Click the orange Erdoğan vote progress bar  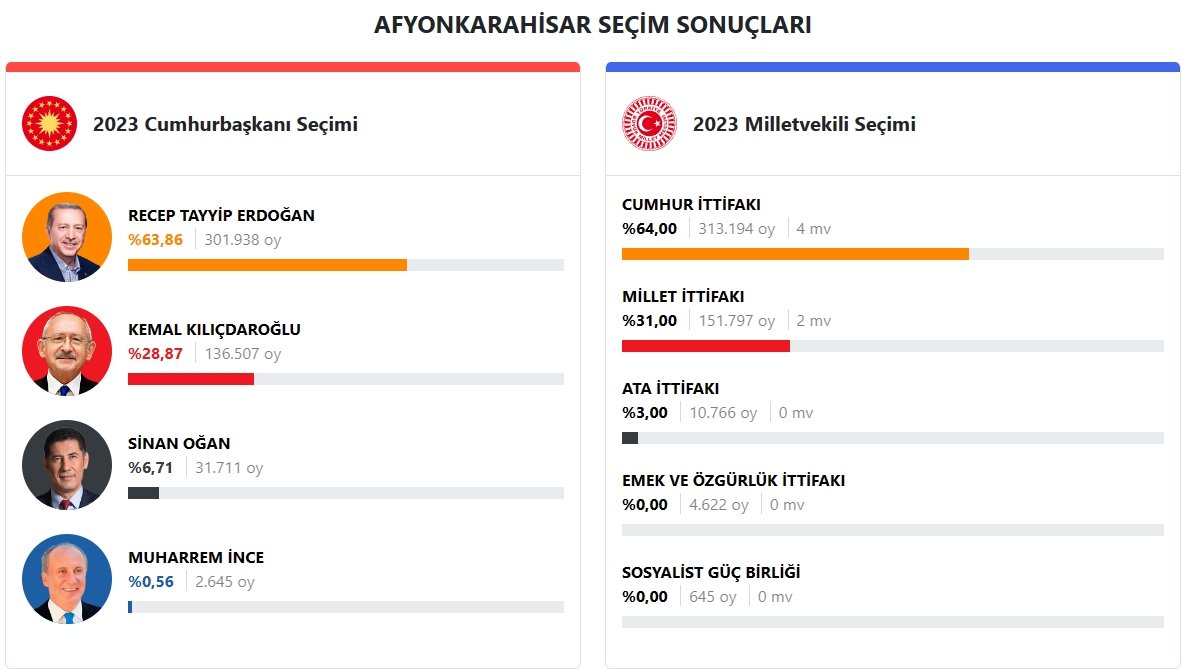point(267,265)
